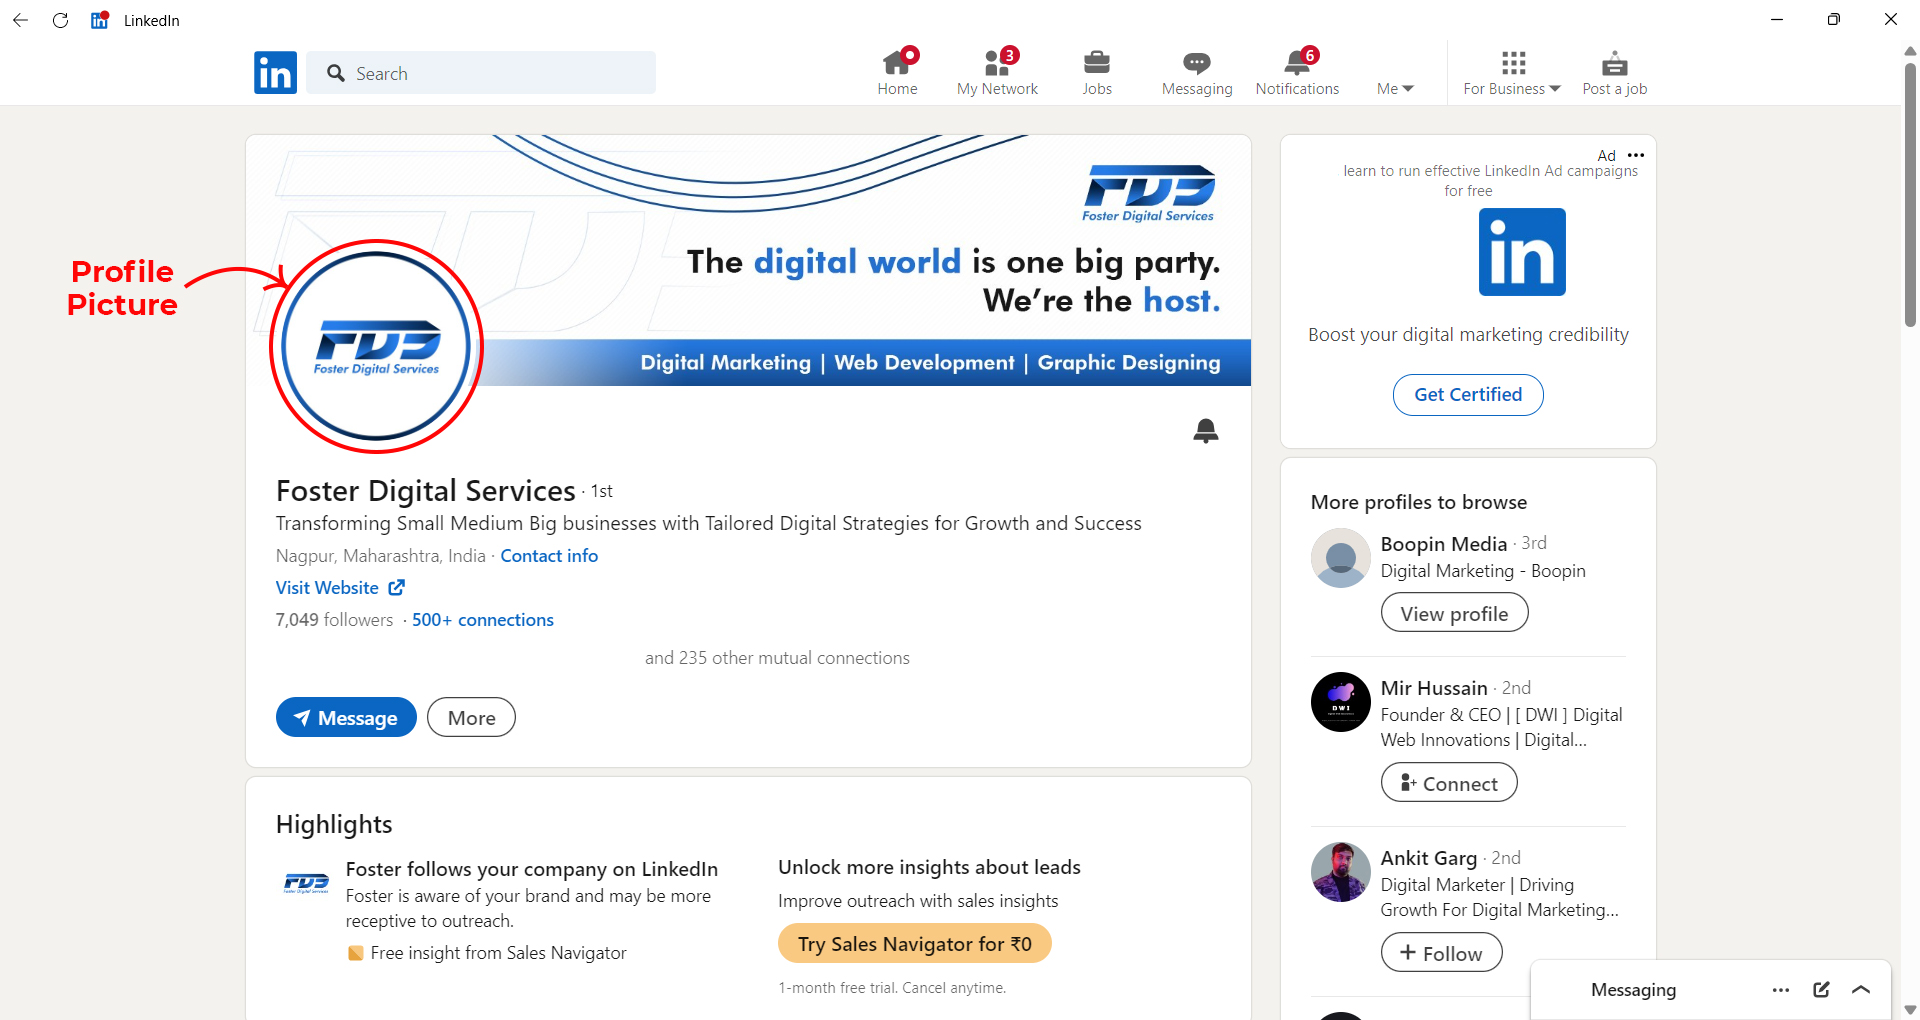Screen dimensions: 1920x1020
Task: View Notifications with the bell icon
Action: point(1297,72)
